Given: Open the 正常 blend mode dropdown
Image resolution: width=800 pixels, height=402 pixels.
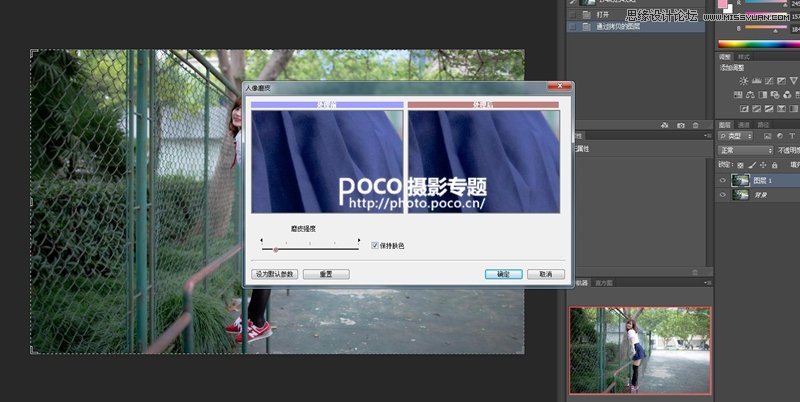Looking at the screenshot, I should [745, 150].
